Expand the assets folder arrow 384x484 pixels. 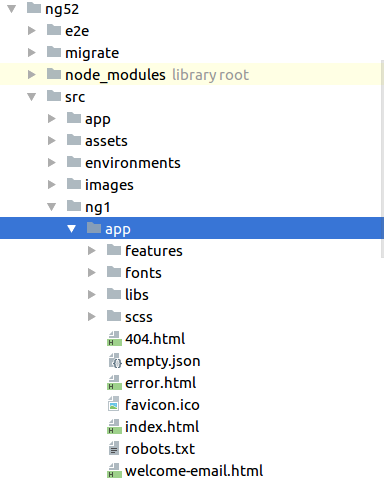click(52, 141)
